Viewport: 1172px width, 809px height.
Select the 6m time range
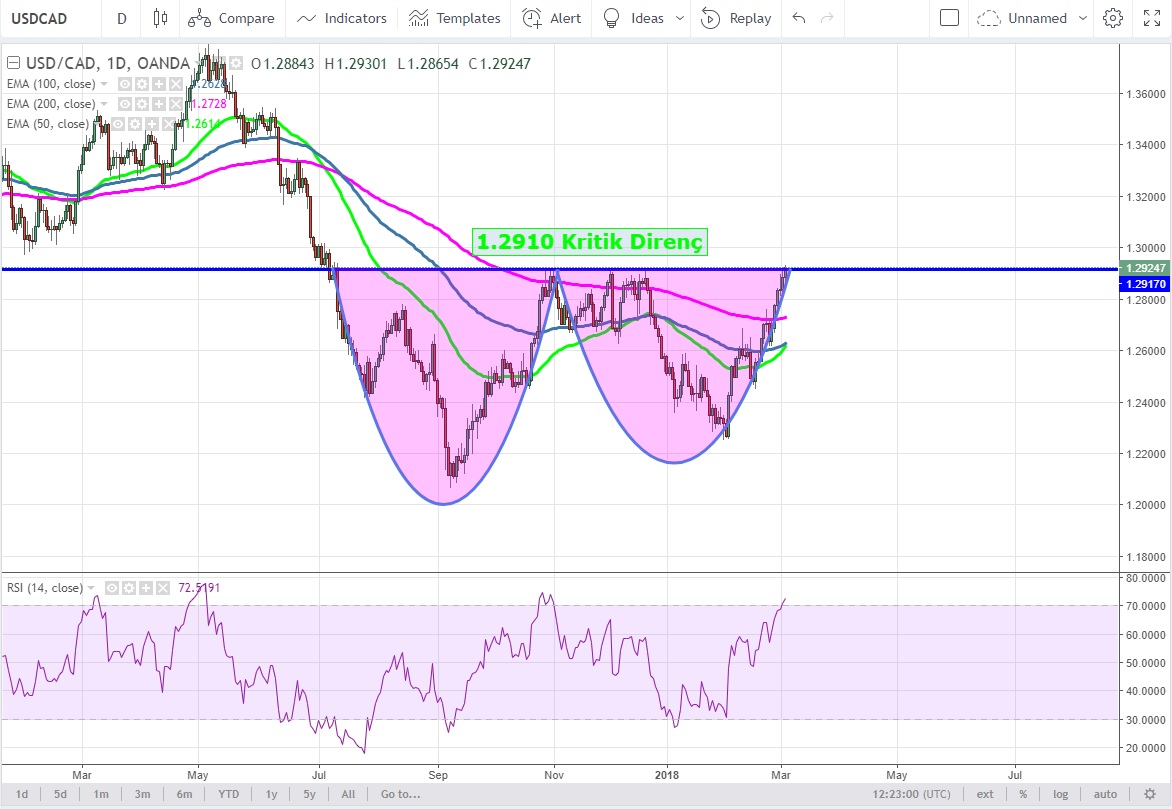[184, 794]
